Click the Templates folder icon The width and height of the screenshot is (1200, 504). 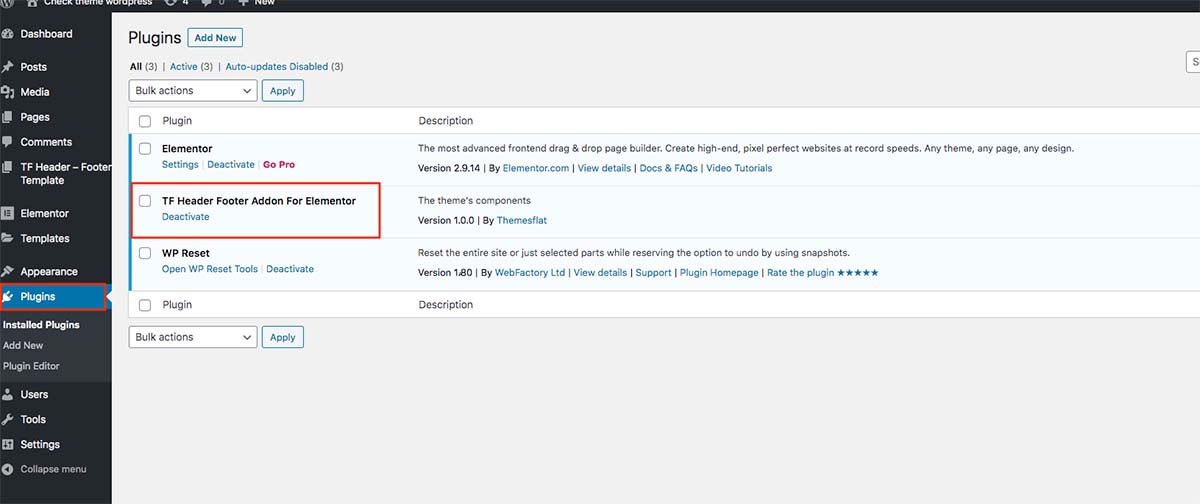click(8, 238)
